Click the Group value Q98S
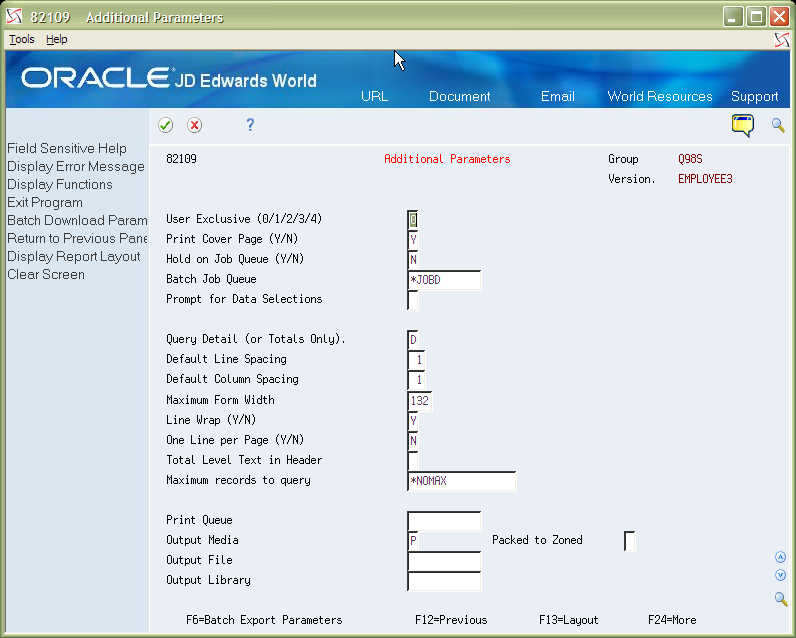Image resolution: width=796 pixels, height=638 pixels. [690, 159]
